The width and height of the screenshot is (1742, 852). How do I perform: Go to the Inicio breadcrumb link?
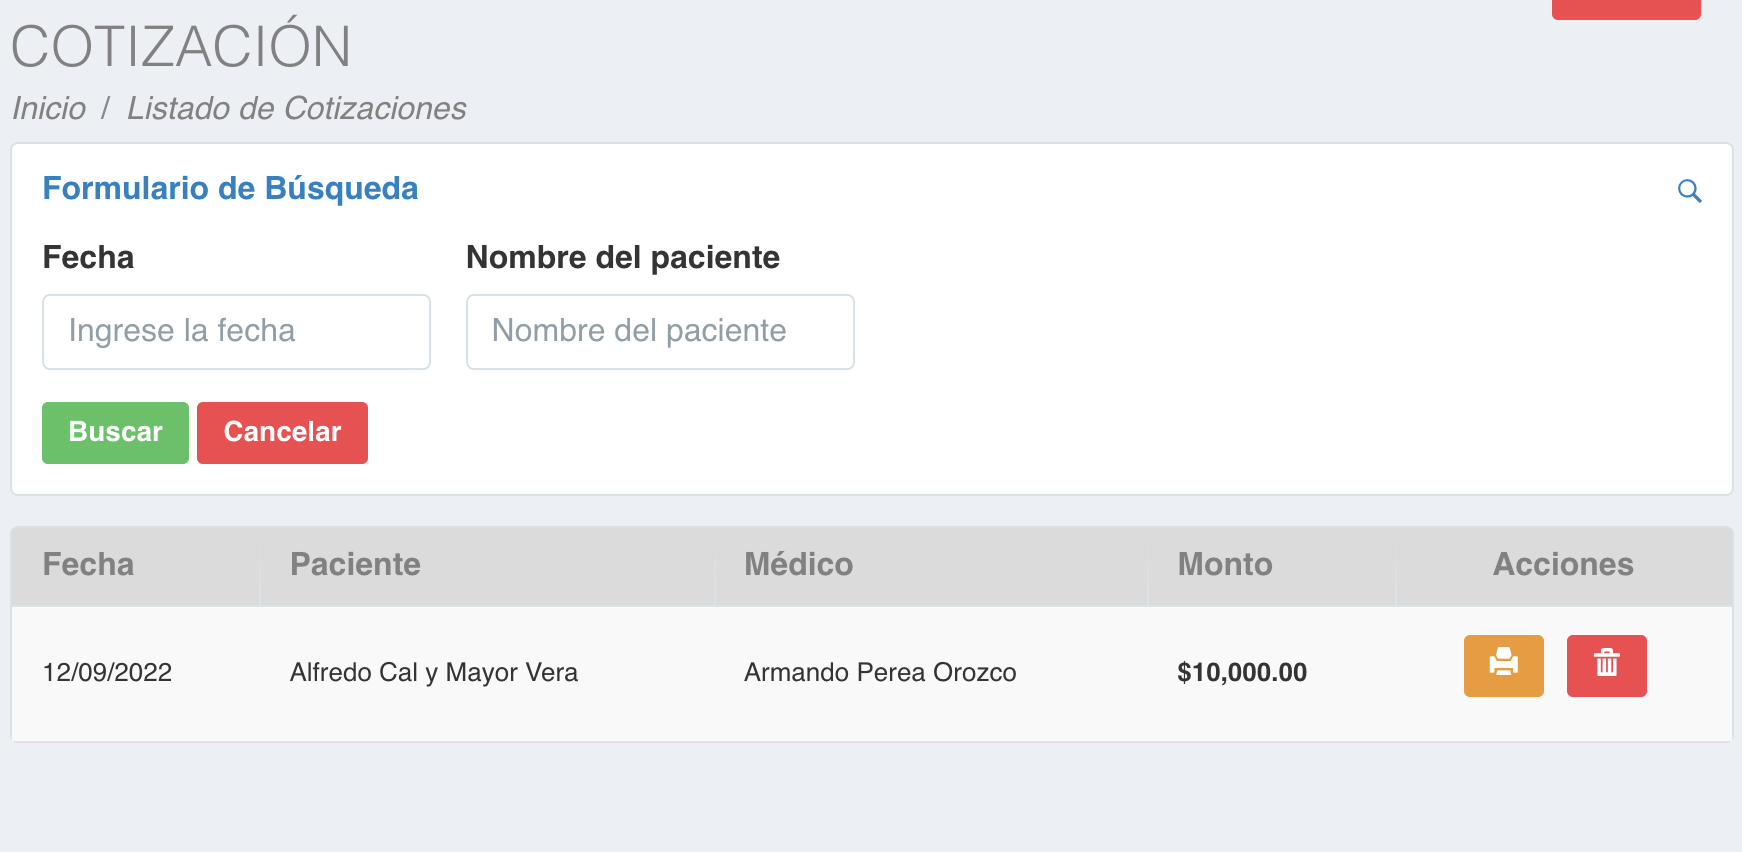click(x=49, y=108)
